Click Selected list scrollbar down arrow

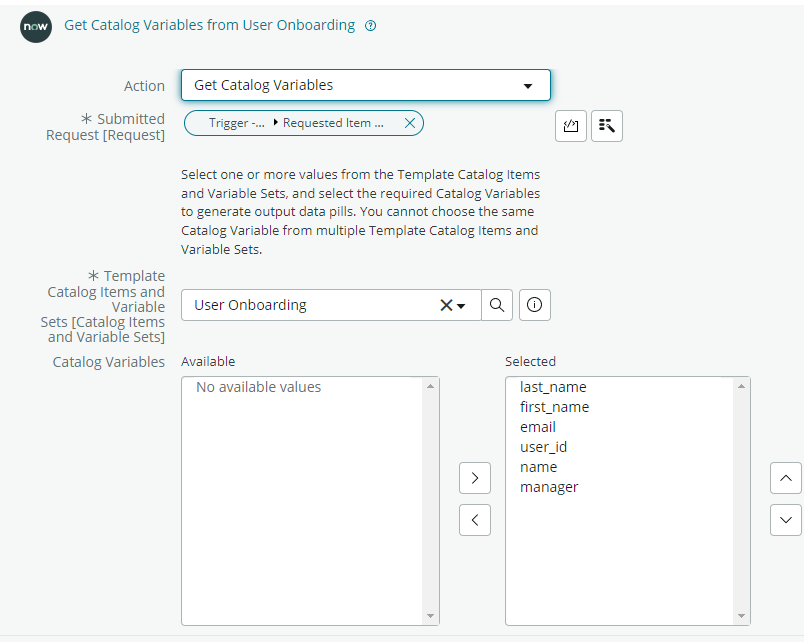pos(741,616)
